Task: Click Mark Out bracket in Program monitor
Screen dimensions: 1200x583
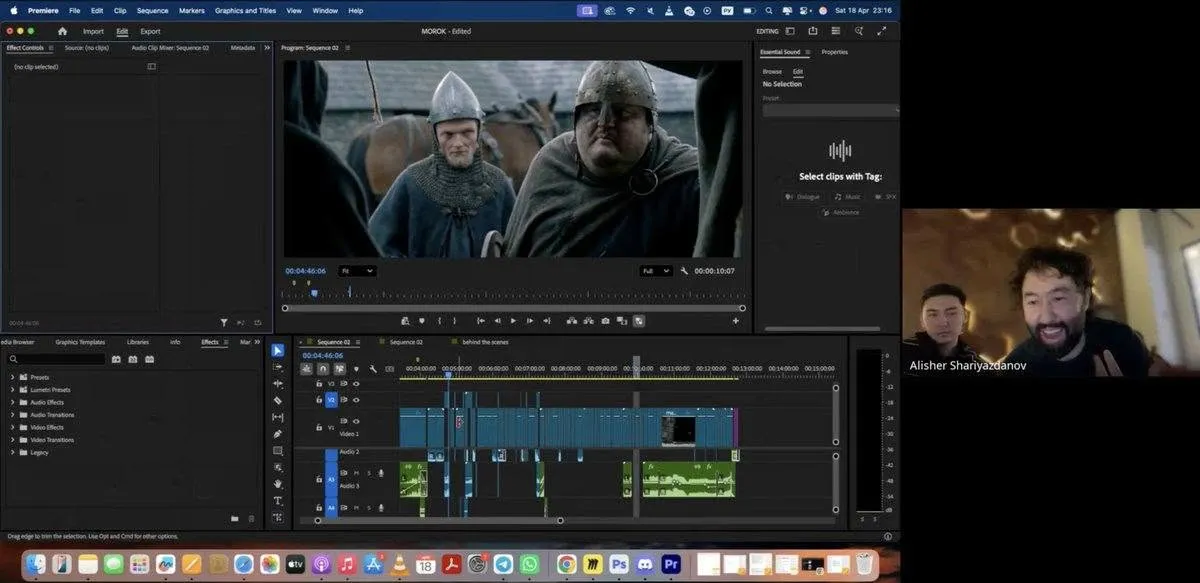Action: coord(454,321)
